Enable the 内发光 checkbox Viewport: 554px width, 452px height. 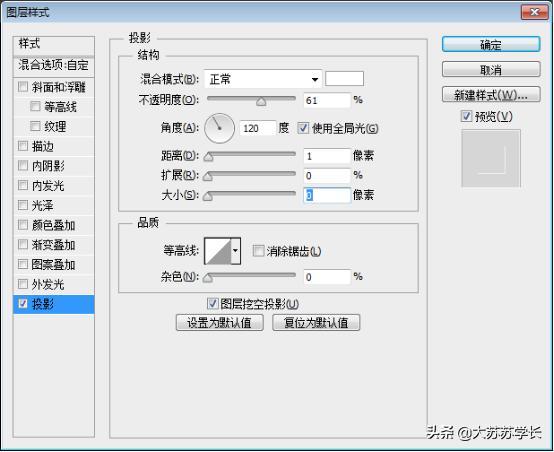[23, 185]
